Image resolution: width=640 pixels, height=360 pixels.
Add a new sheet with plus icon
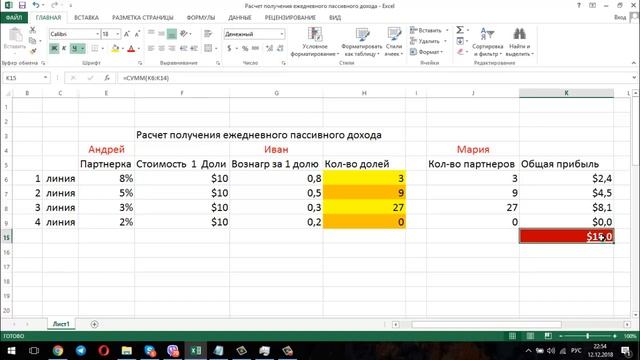(94, 324)
